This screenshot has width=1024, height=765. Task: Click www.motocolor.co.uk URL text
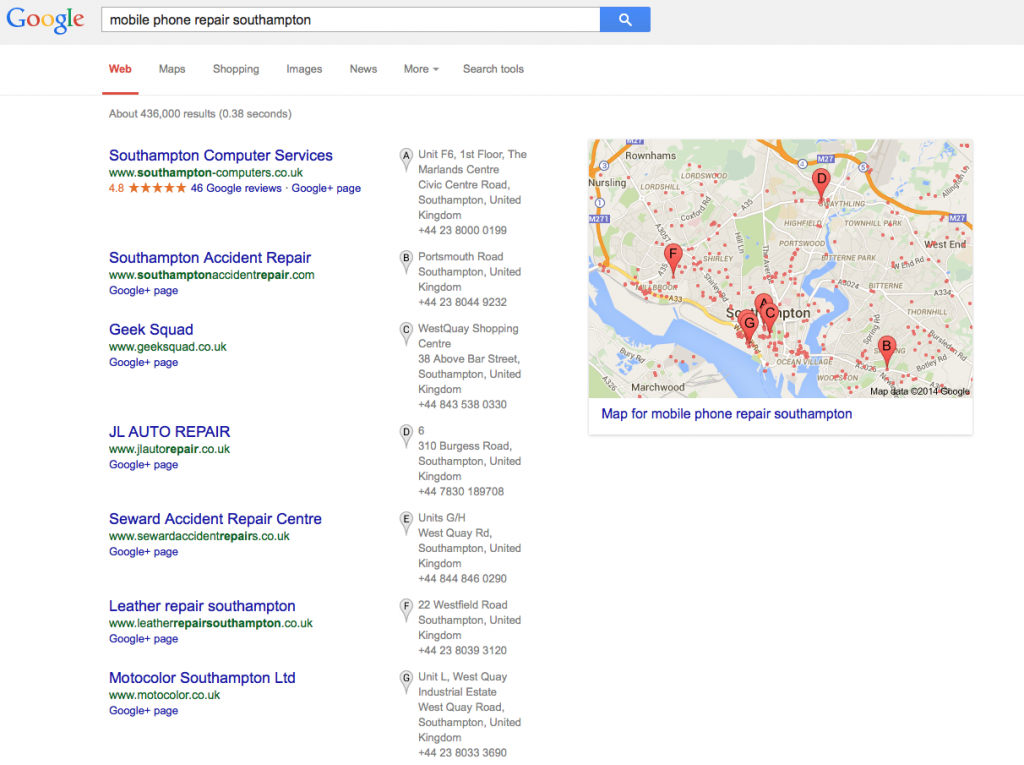click(165, 695)
